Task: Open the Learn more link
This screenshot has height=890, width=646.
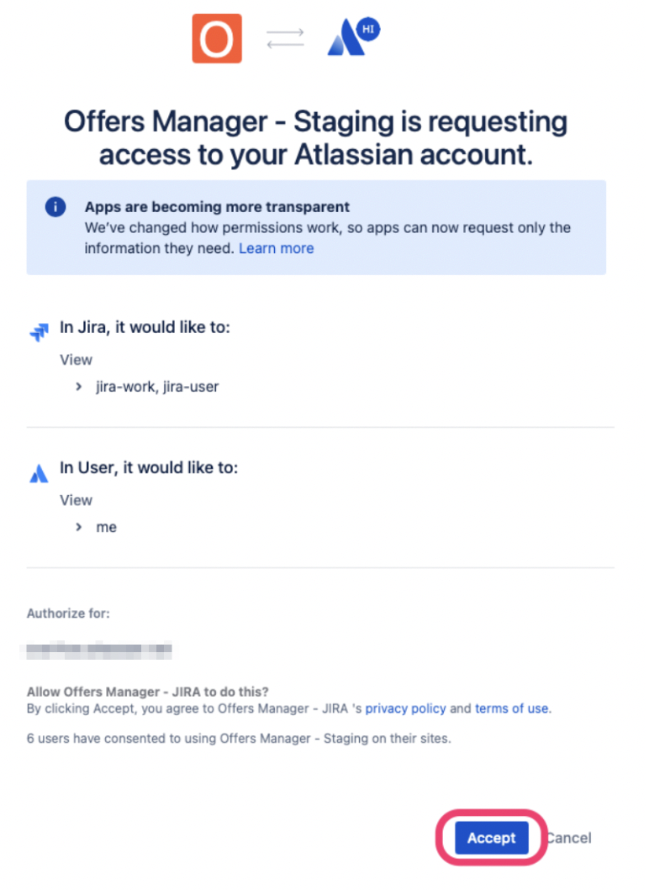Action: [276, 249]
